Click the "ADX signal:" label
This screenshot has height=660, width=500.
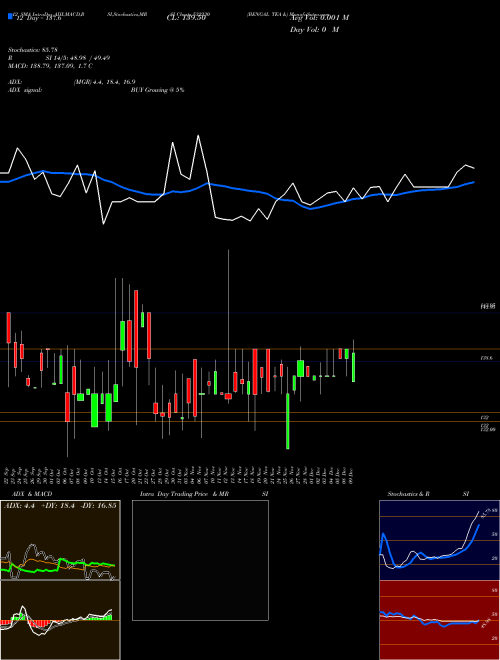[x=25, y=90]
